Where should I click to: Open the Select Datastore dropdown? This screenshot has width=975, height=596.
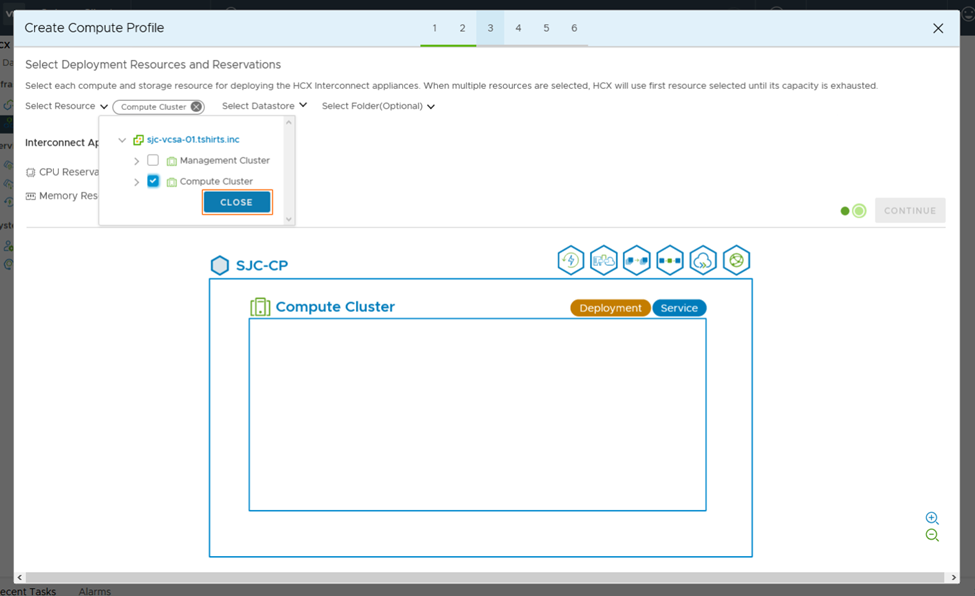tap(264, 106)
